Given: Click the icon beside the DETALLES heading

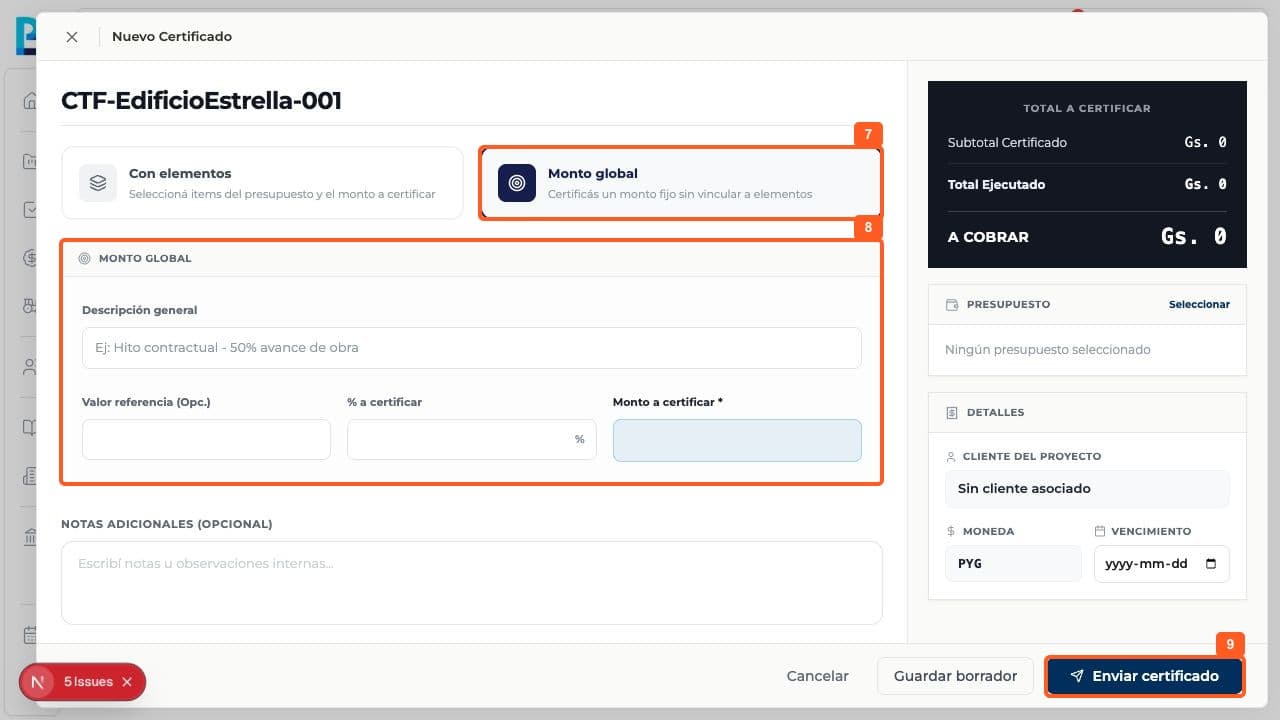Looking at the screenshot, I should pyautogui.click(x=952, y=412).
